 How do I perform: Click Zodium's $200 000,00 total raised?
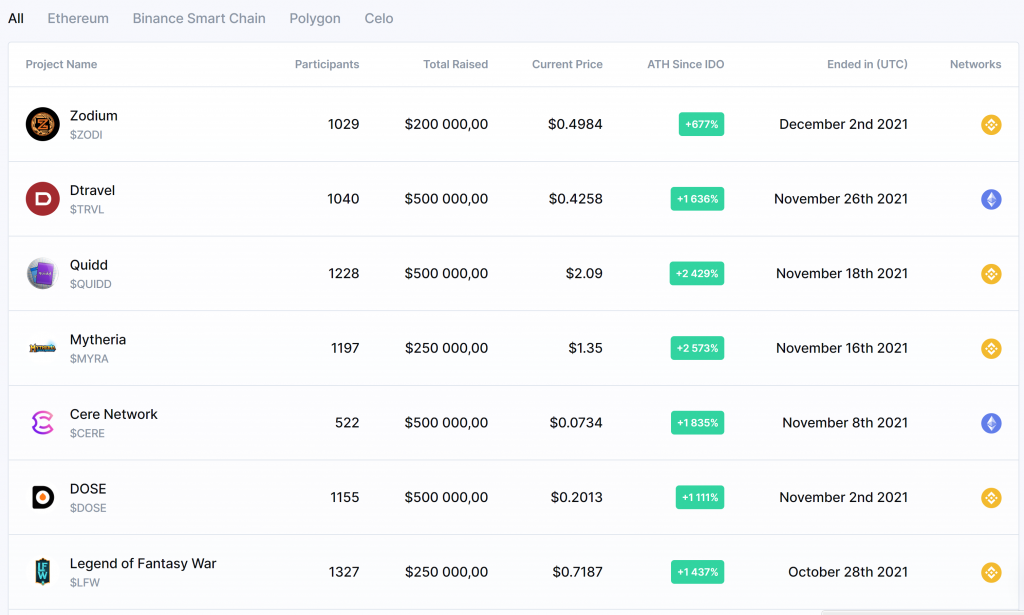pos(446,124)
